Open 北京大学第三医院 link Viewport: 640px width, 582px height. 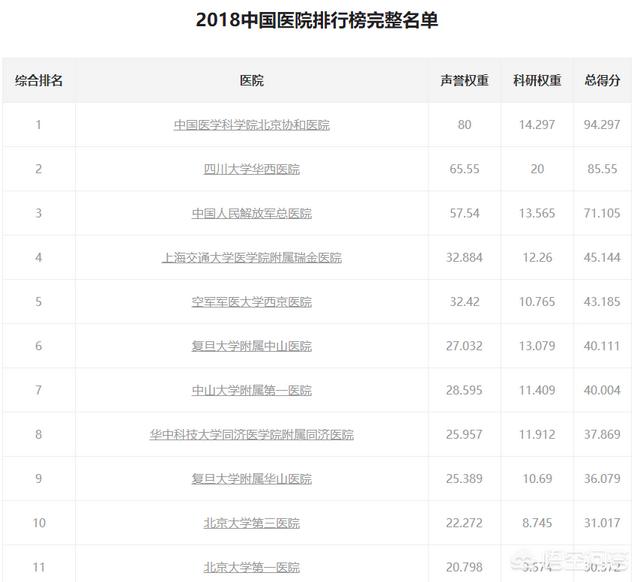[252, 523]
